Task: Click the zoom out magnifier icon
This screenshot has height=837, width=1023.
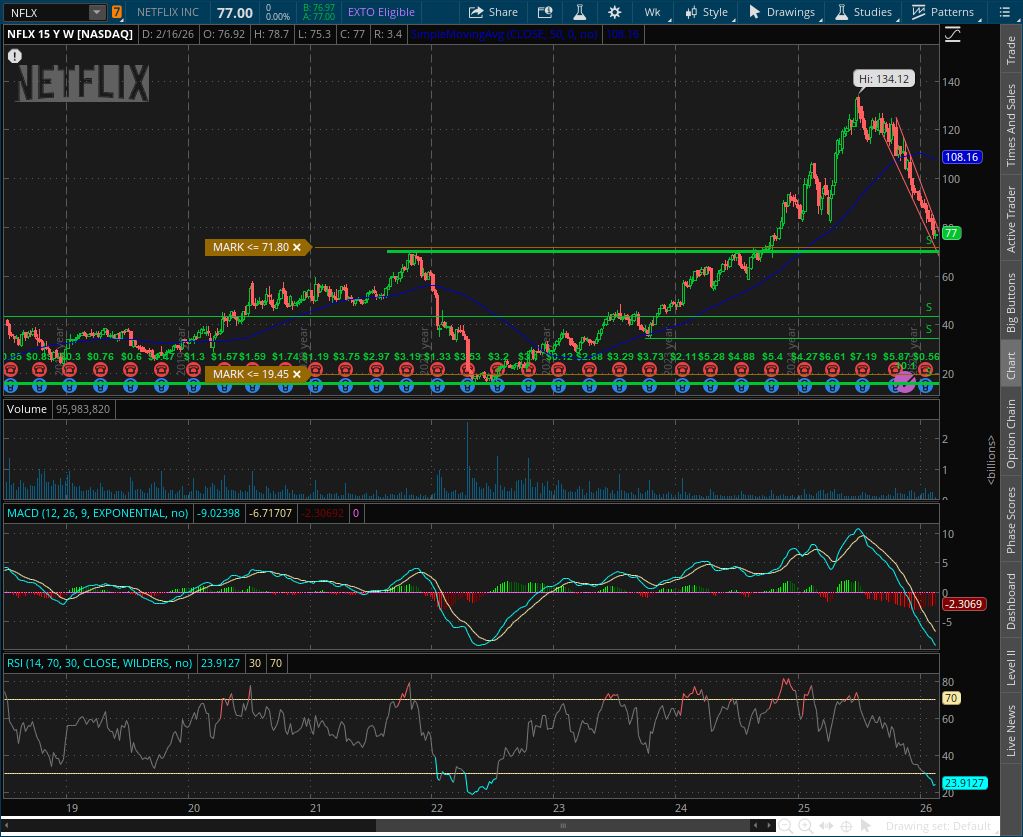Action: tap(786, 826)
